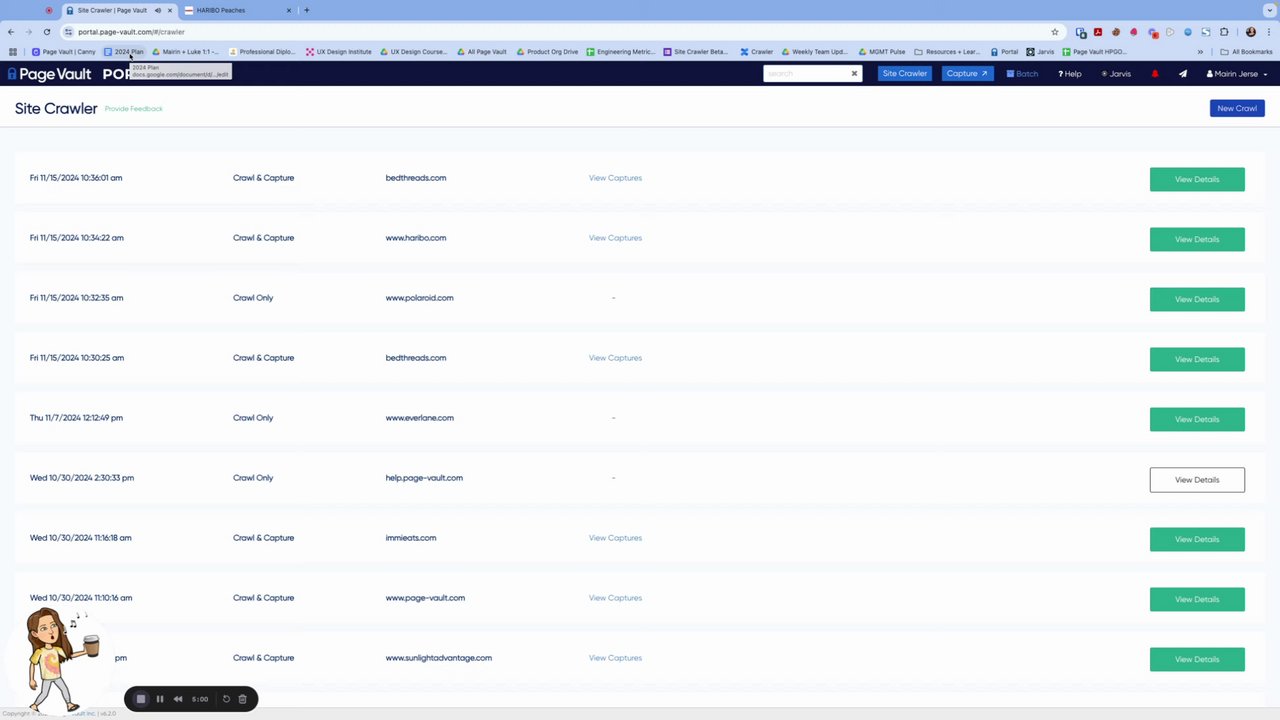
Task: Restart the recording with the circular arrow
Action: [226, 699]
